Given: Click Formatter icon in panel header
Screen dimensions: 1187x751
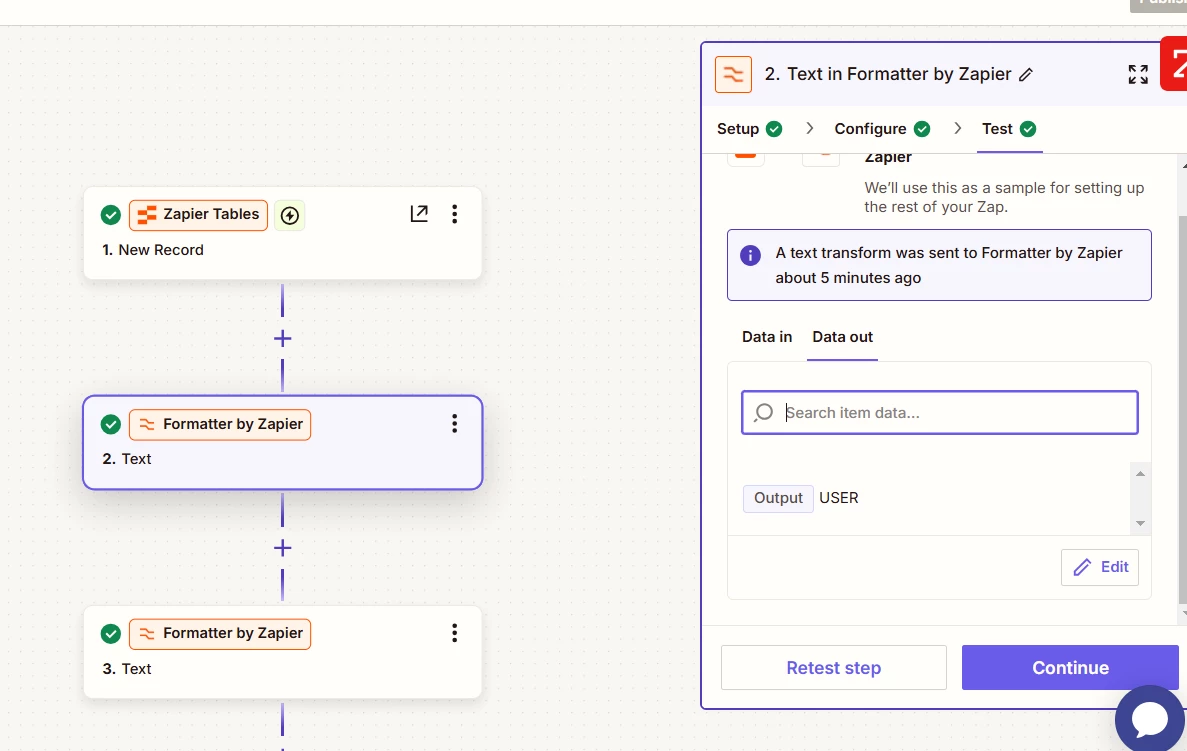Looking at the screenshot, I should 734,74.
